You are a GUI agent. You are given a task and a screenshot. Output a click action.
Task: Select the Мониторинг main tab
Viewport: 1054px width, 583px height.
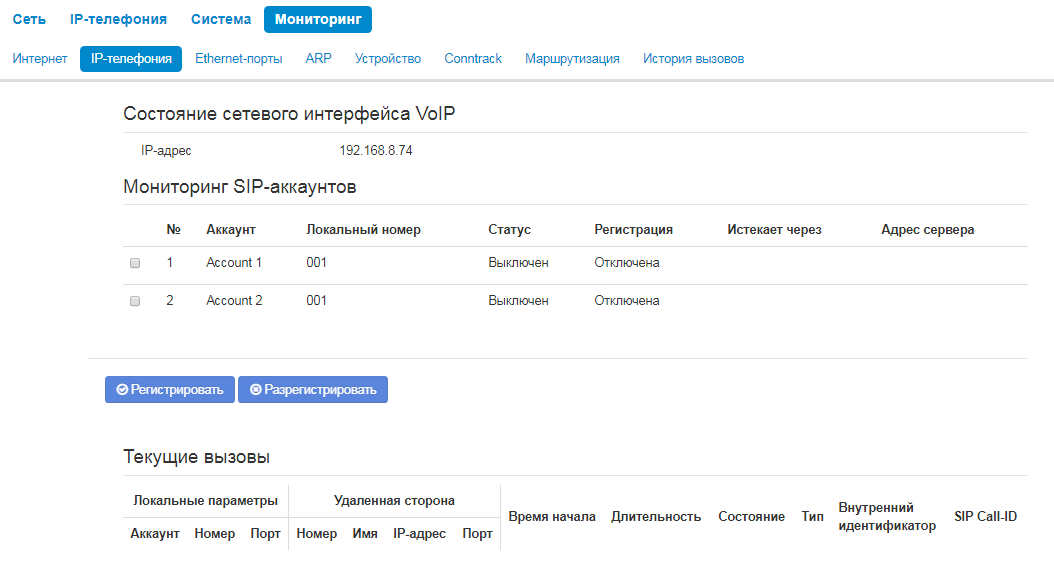[318, 19]
